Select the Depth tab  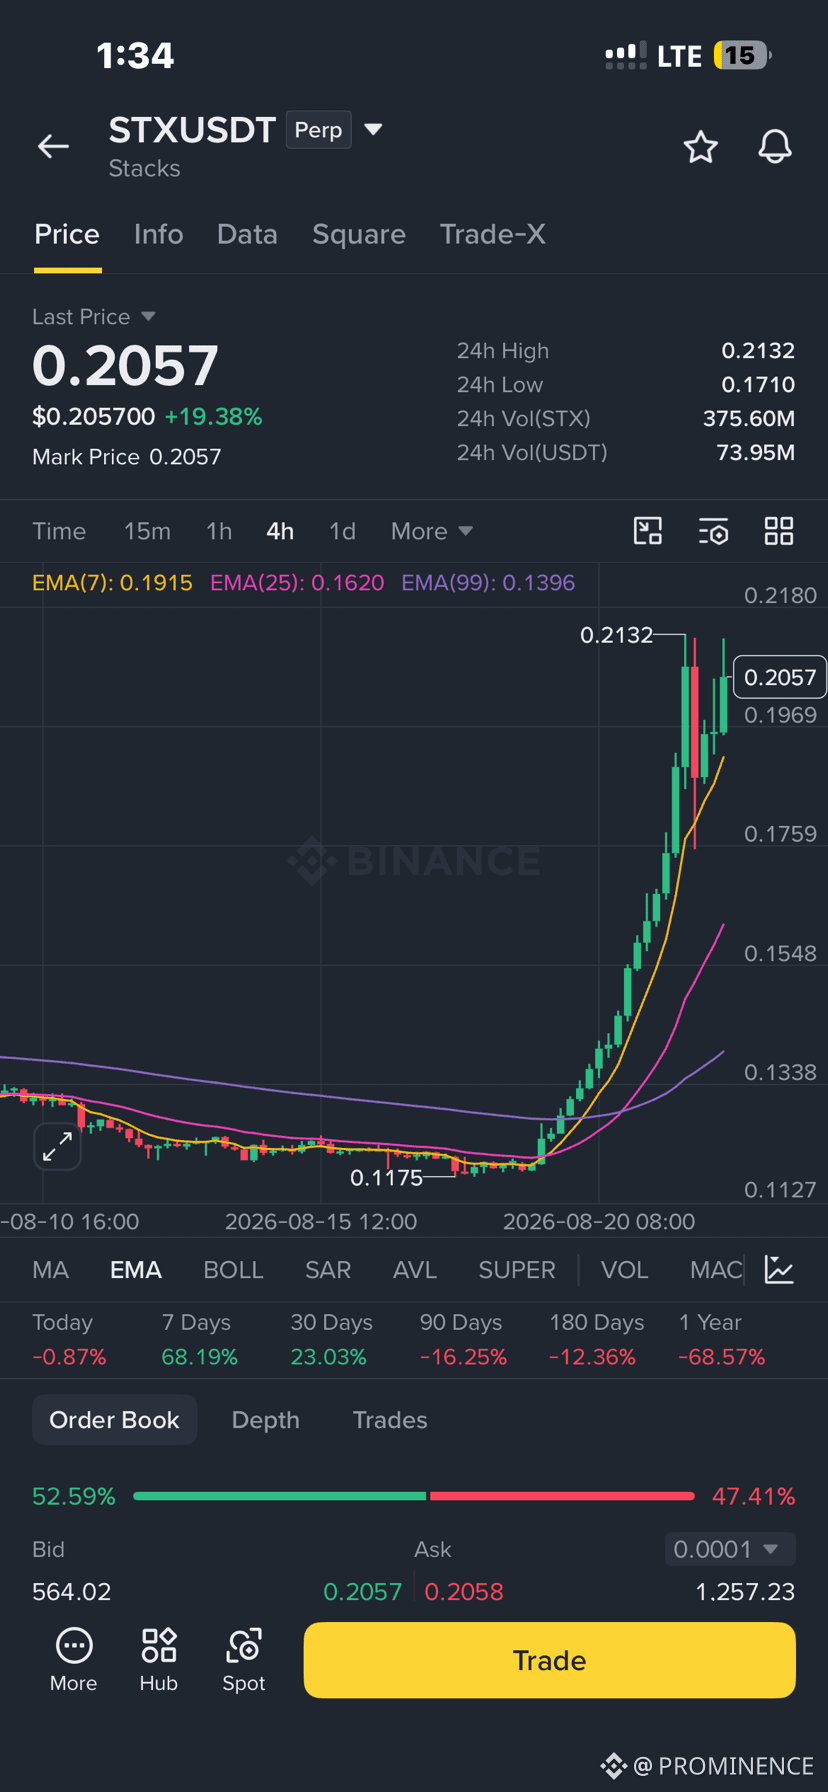[x=266, y=1420]
